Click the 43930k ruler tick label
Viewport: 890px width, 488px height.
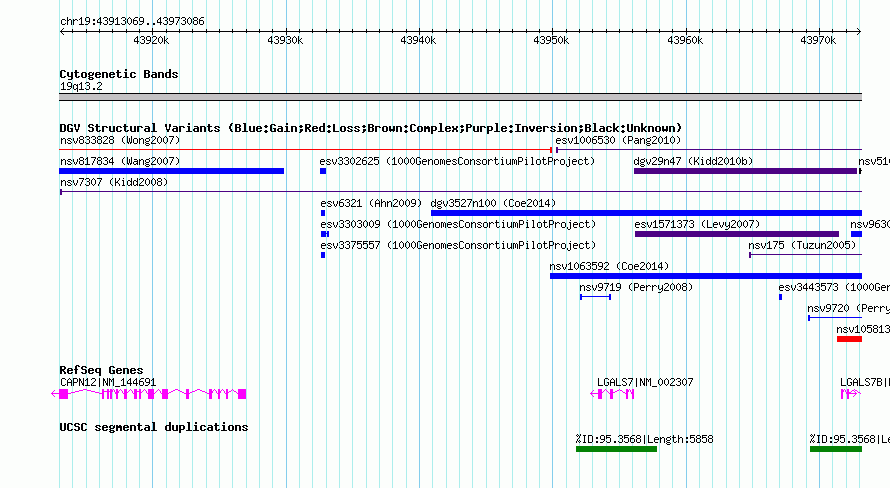[x=285, y=40]
